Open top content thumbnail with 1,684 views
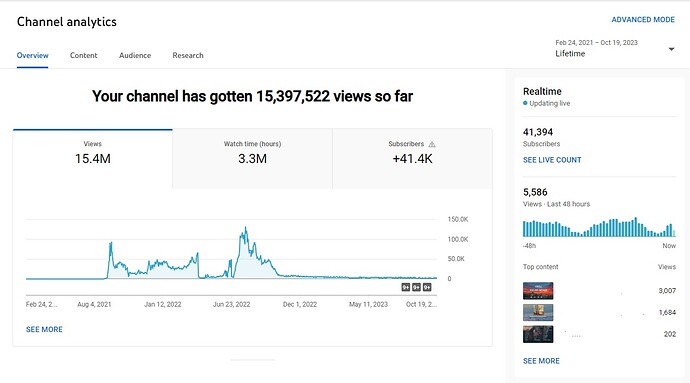The image size is (690, 383). 538,313
